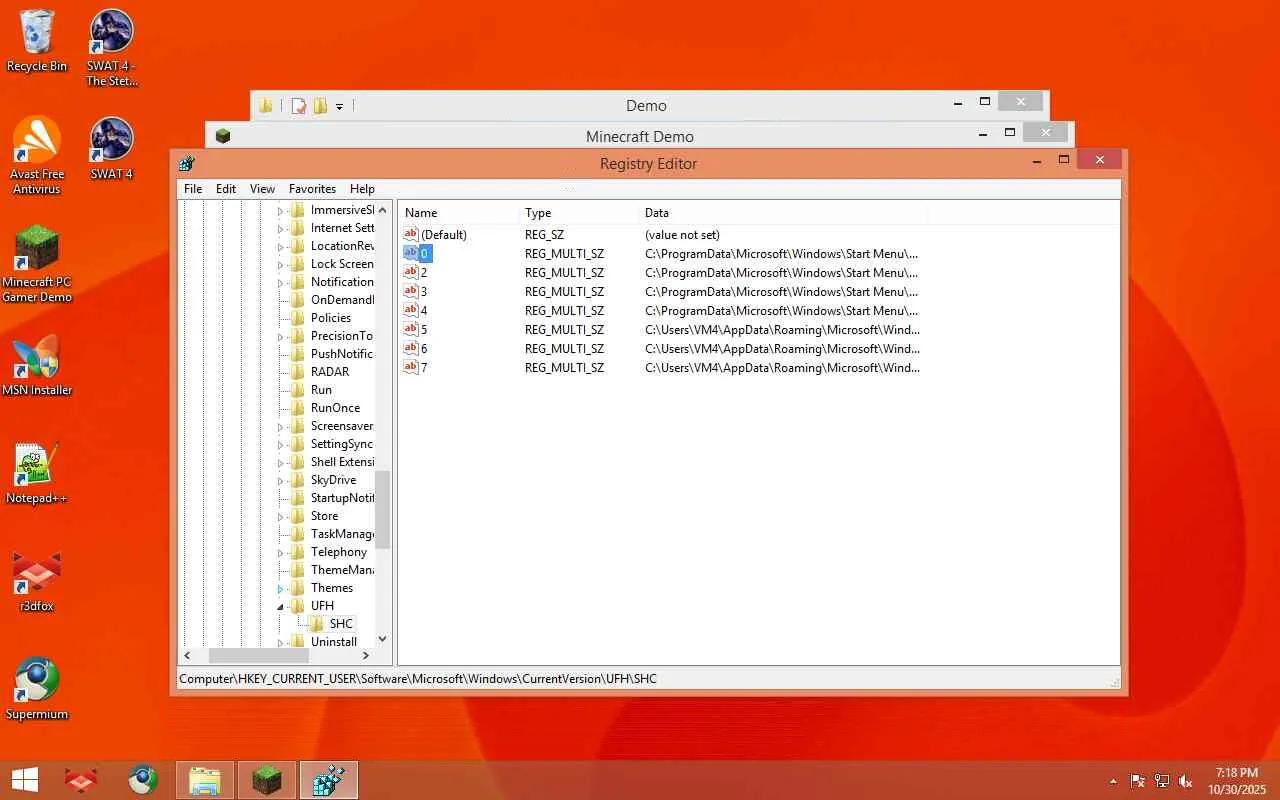Image resolution: width=1280 pixels, height=800 pixels.
Task: Select Minecraft PC Gamer Demo desktop icon
Action: click(x=37, y=264)
